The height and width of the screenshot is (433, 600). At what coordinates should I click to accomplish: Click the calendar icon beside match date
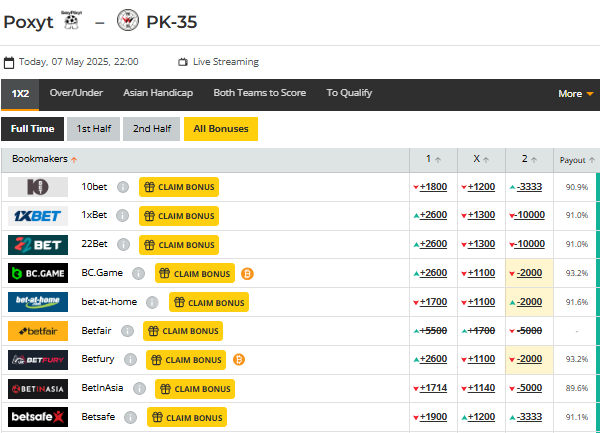(9, 62)
